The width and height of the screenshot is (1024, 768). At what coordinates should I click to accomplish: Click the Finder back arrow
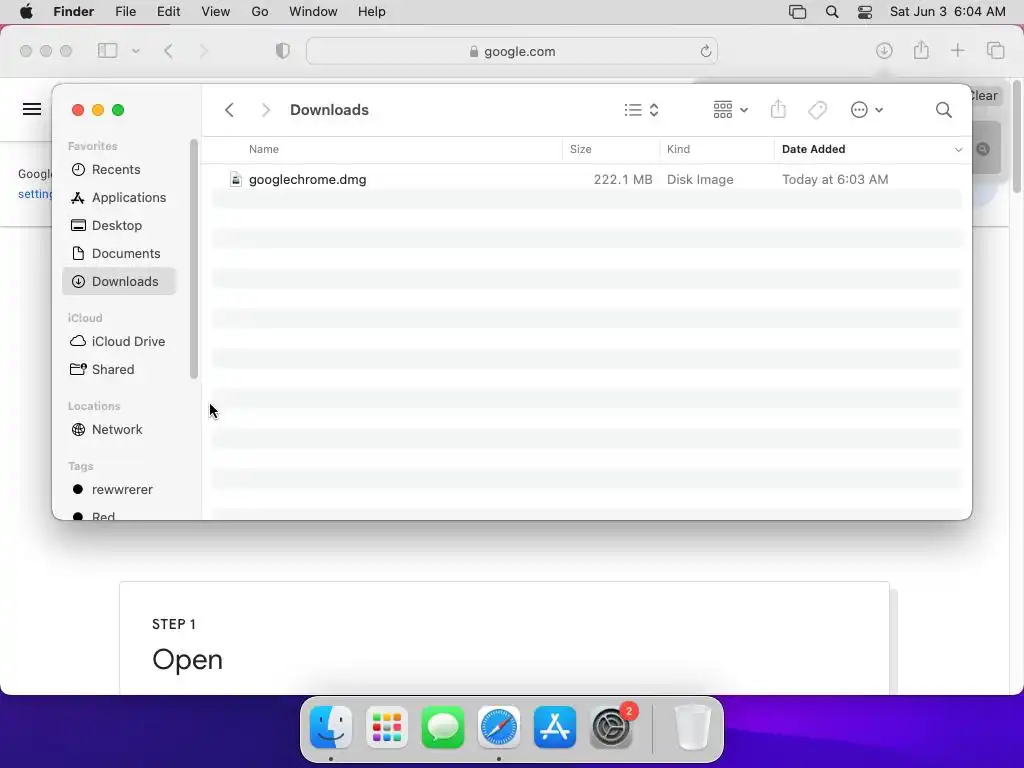pyautogui.click(x=229, y=110)
